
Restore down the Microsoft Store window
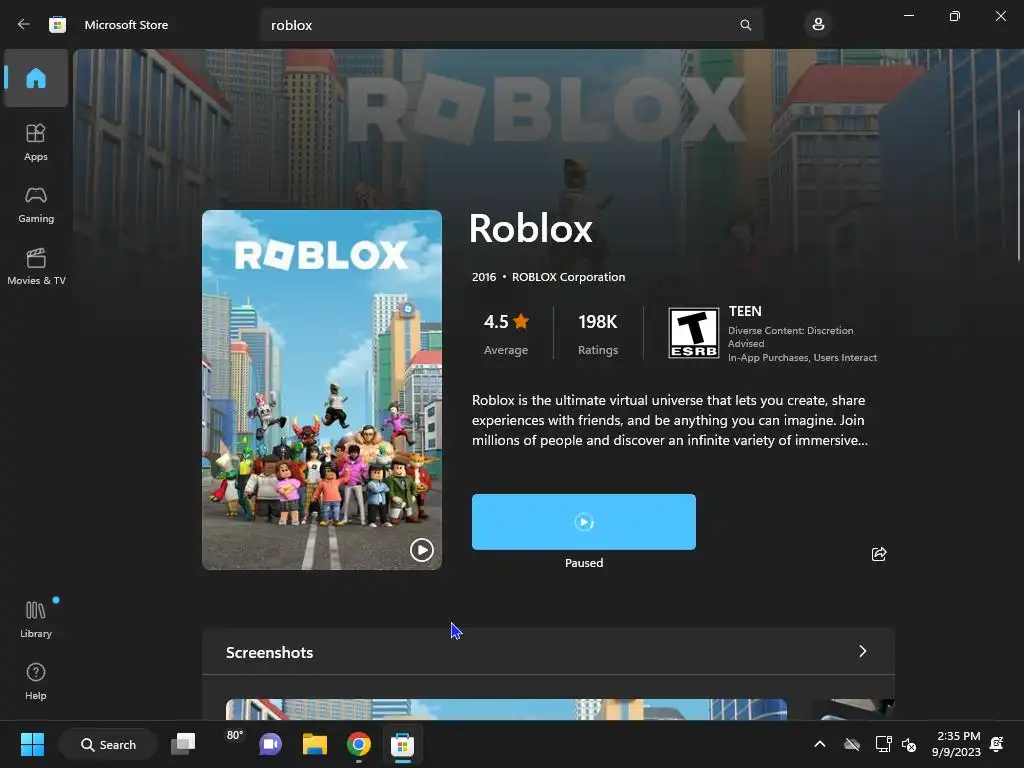click(955, 16)
